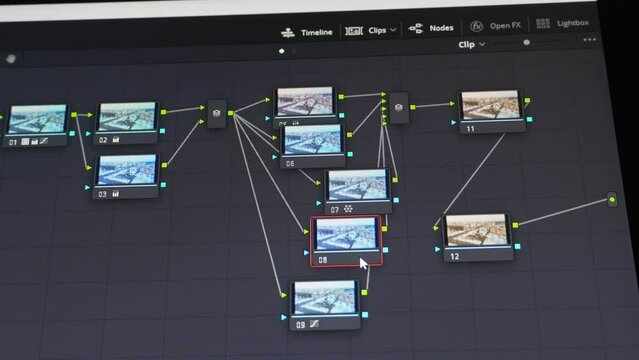The width and height of the screenshot is (639, 360).
Task: Click the node tree output connector
Action: click(x=612, y=200)
